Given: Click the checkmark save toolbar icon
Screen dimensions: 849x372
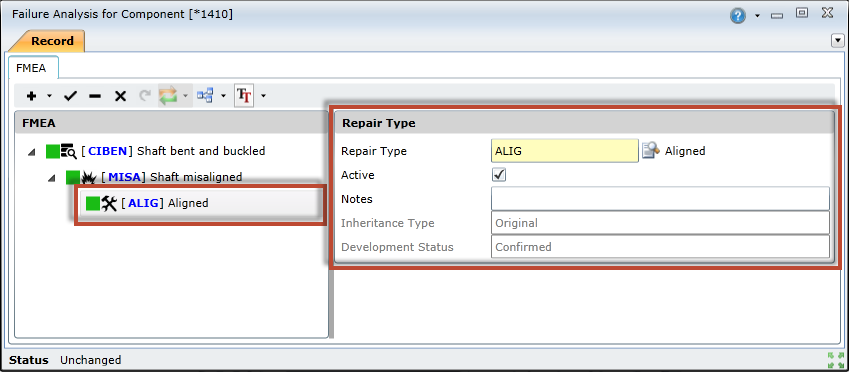Looking at the screenshot, I should coord(70,96).
